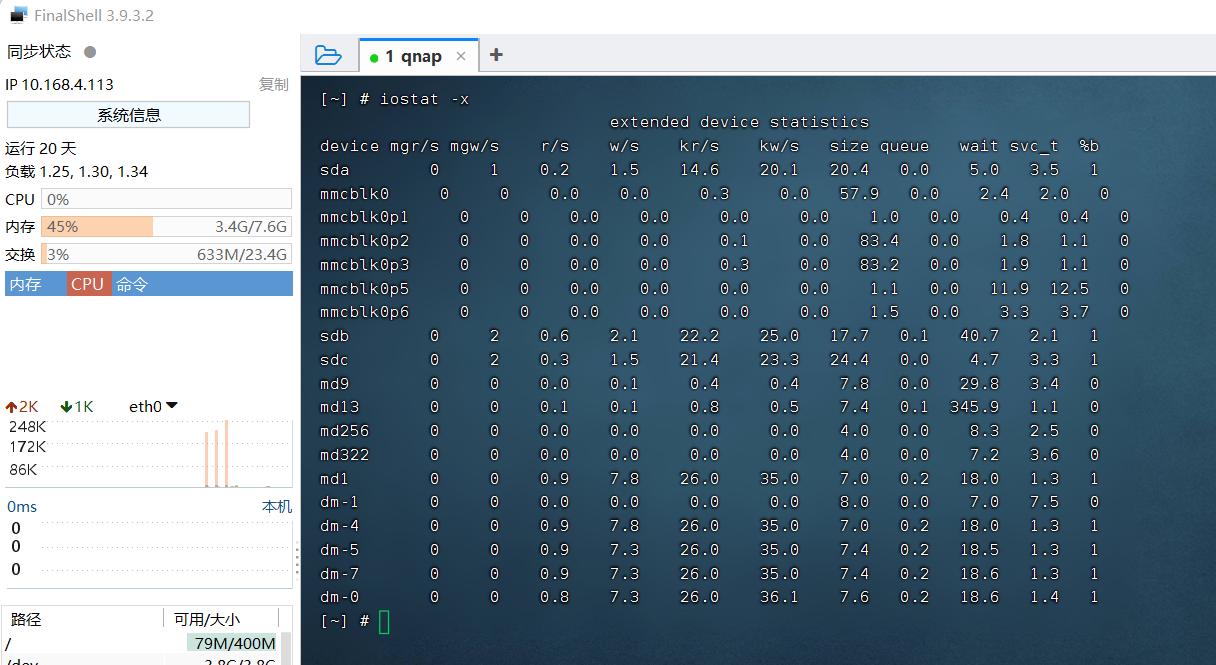1216x665 pixels.
Task: Select the CPU process column header
Action: (x=87, y=284)
